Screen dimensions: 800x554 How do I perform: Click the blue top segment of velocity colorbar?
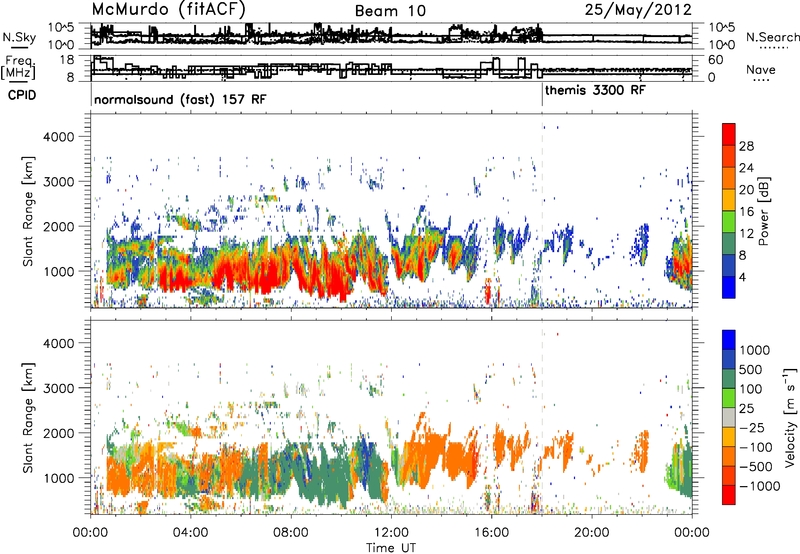tap(729, 340)
